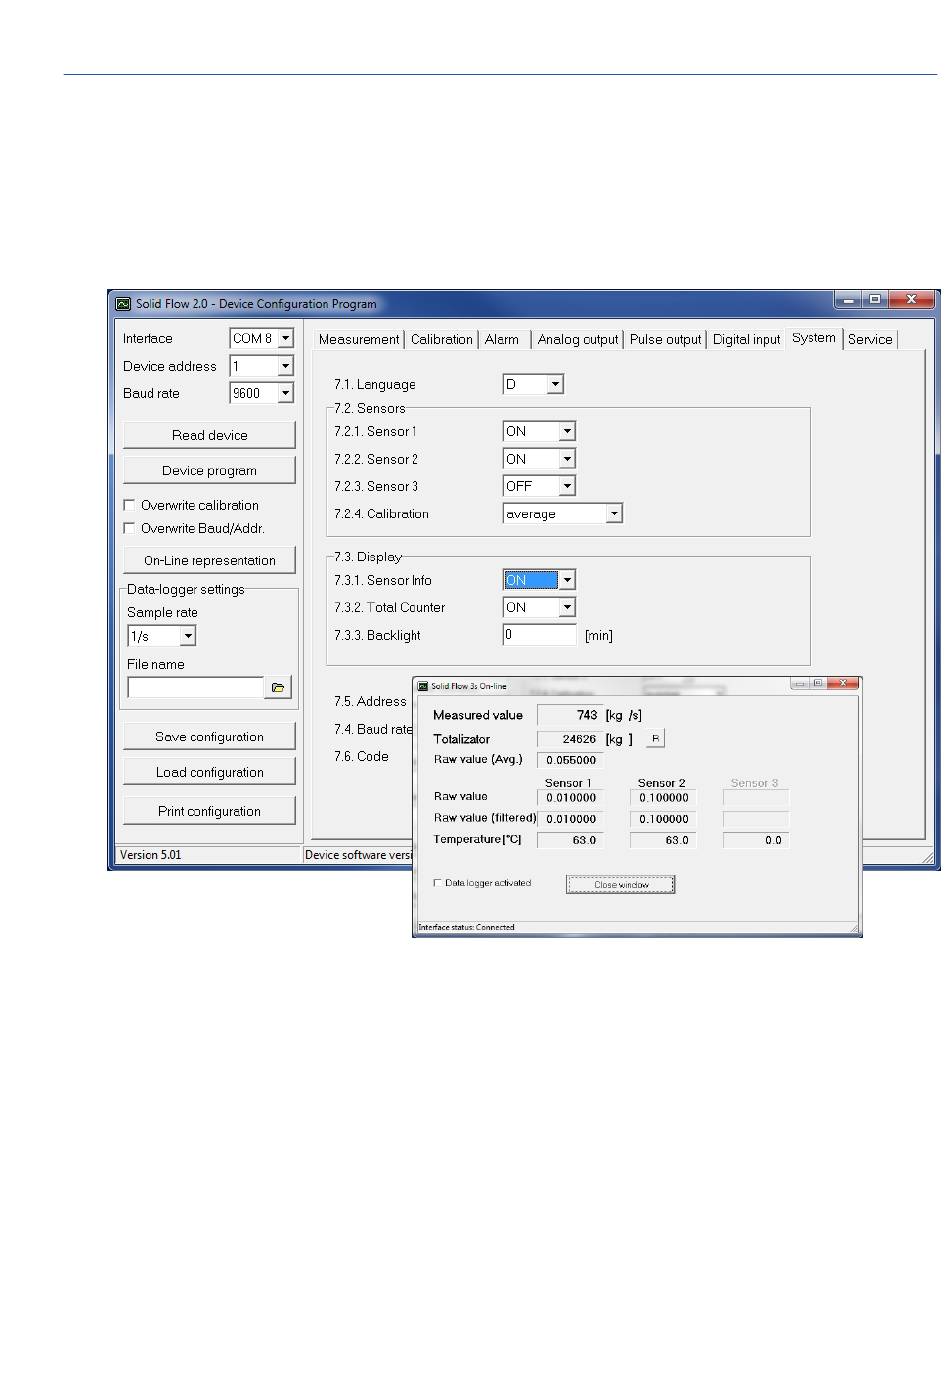Click Save configuration
The width and height of the screenshot is (950, 1397).
[x=209, y=736]
